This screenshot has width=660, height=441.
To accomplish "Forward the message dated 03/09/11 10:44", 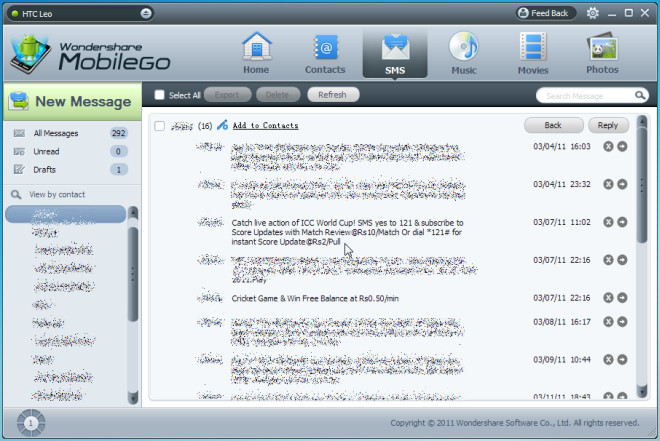I will coord(622,359).
